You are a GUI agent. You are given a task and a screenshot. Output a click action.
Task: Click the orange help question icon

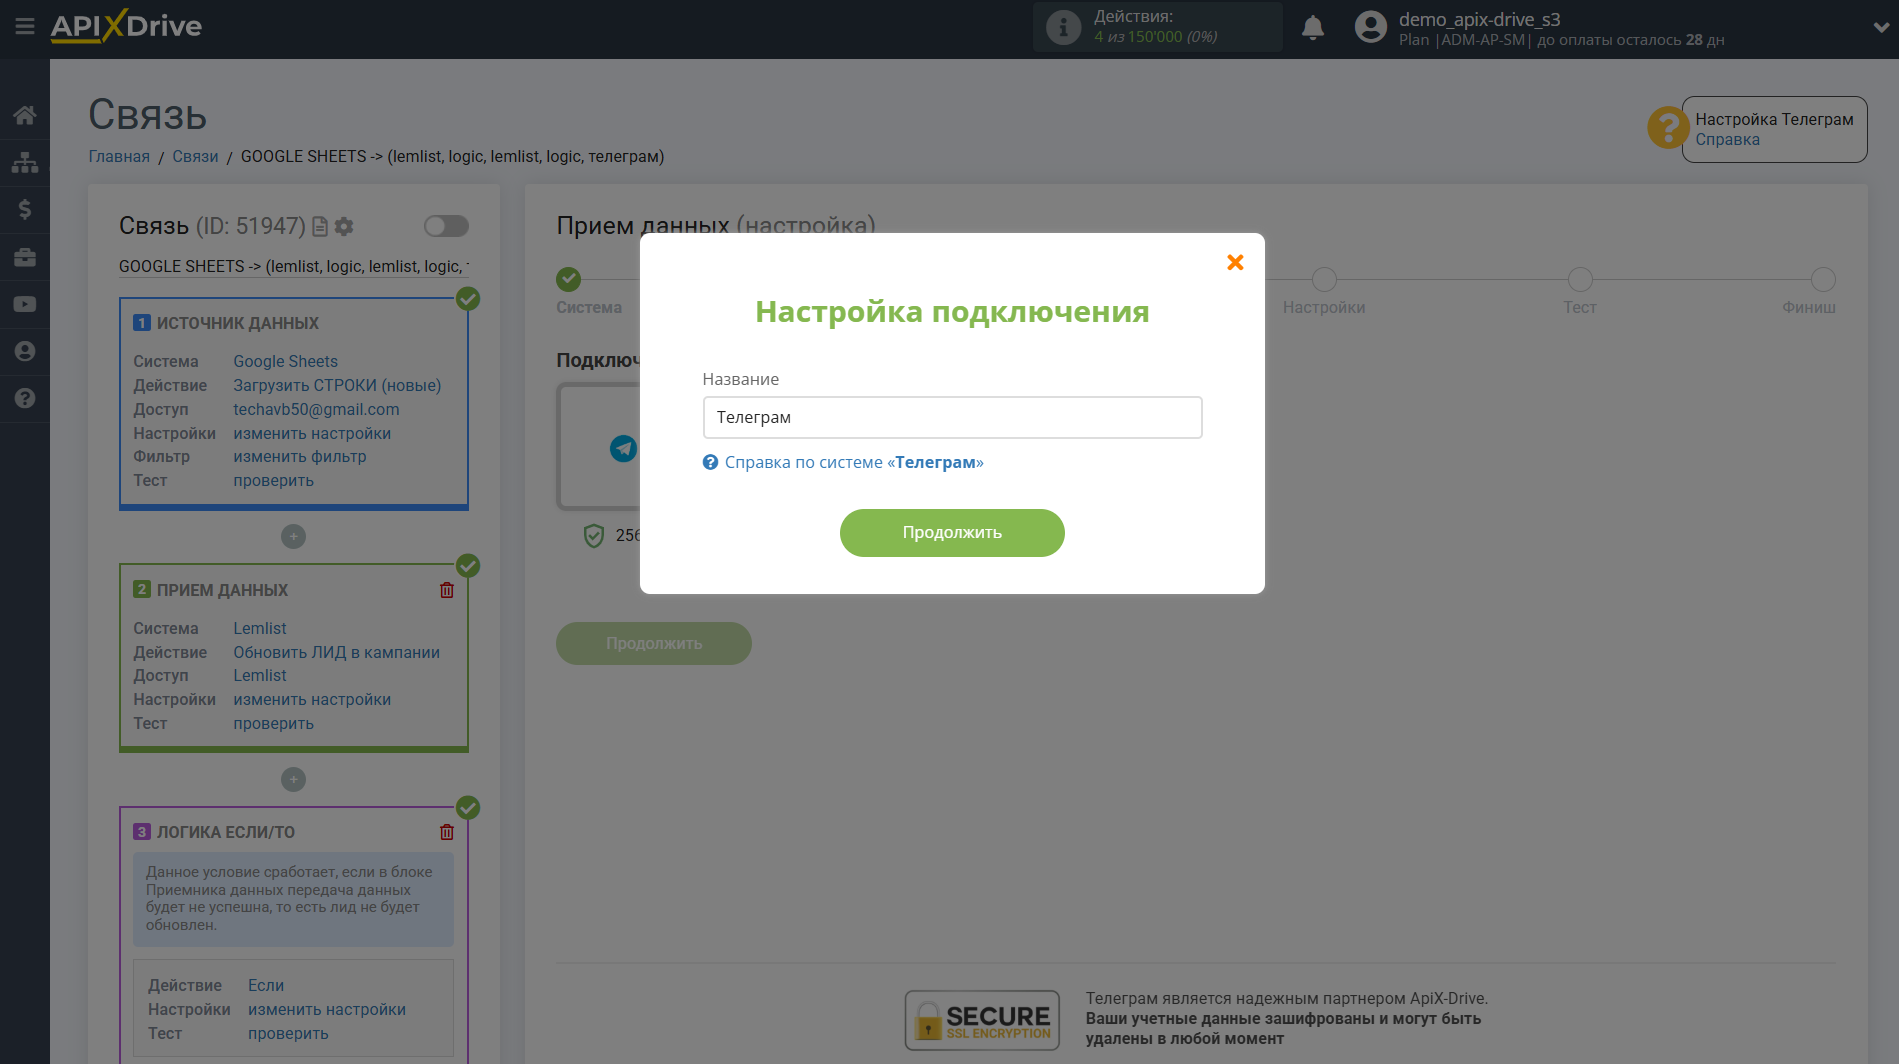coord(1667,128)
